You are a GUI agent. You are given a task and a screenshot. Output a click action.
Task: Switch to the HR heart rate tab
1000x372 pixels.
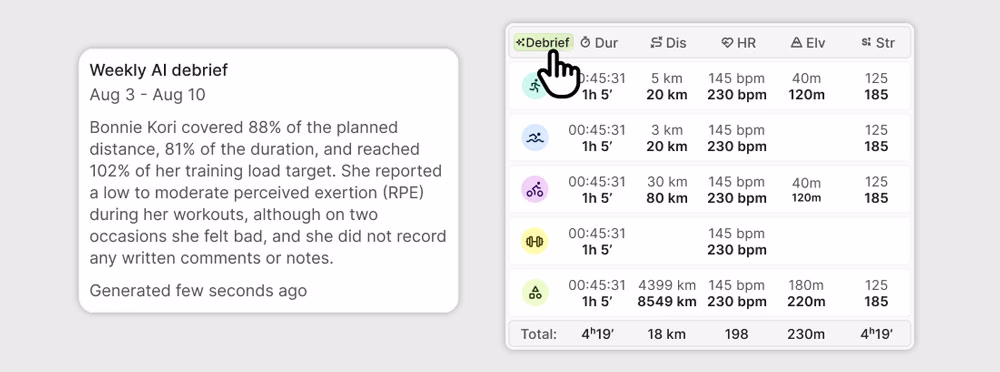[x=738, y=43]
